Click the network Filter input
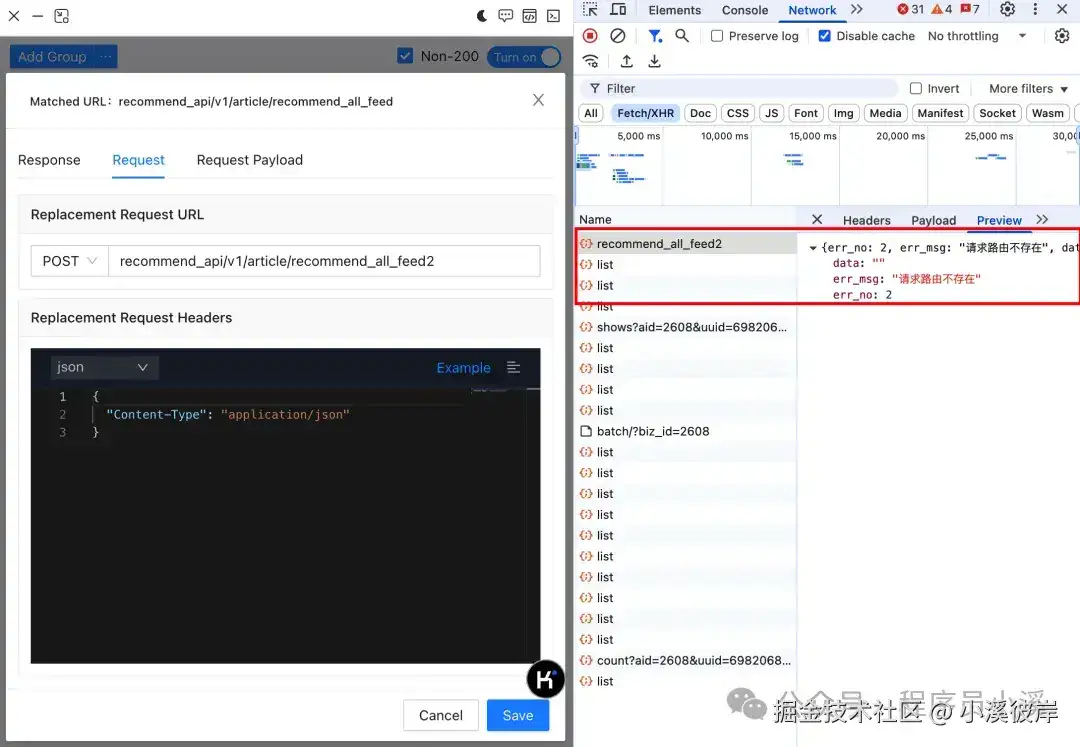Screen dimensions: 1080x747 coord(740,88)
